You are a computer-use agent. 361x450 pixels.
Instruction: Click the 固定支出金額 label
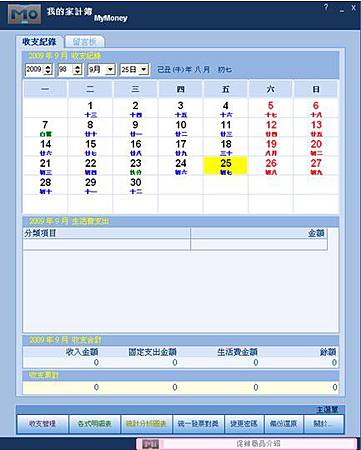point(152,352)
